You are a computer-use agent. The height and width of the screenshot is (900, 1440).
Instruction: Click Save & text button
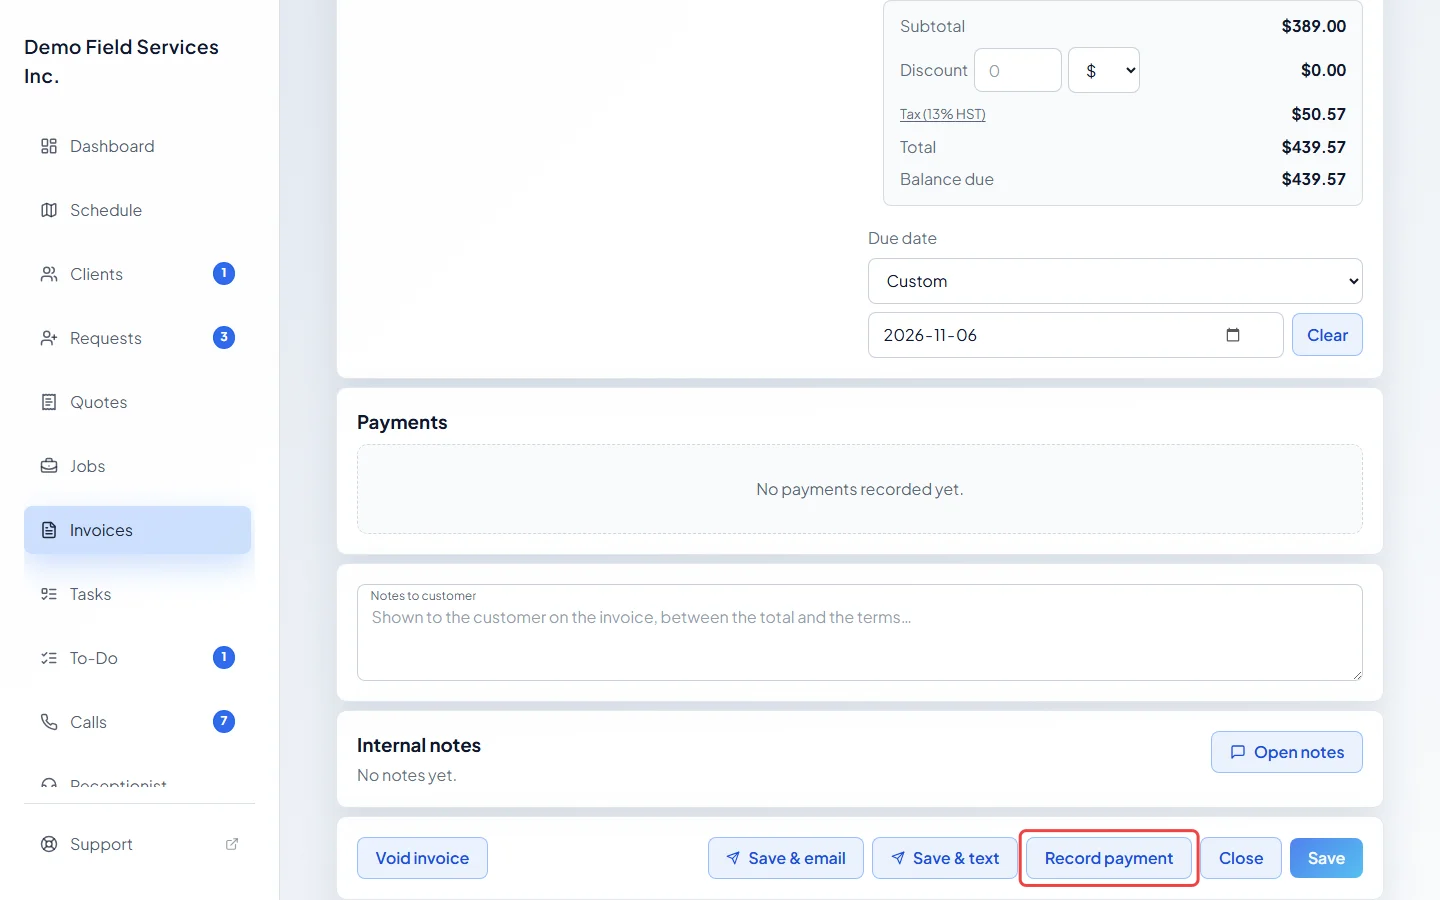coord(945,858)
